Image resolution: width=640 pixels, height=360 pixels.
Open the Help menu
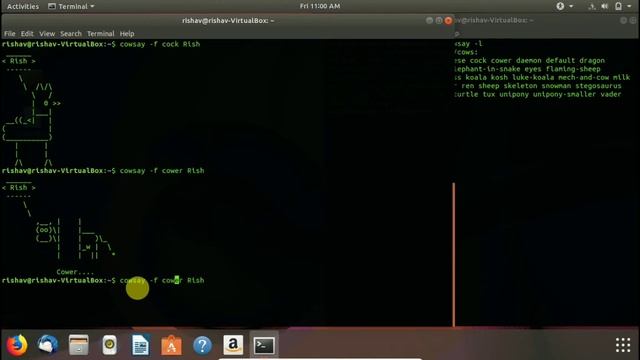(x=127, y=34)
